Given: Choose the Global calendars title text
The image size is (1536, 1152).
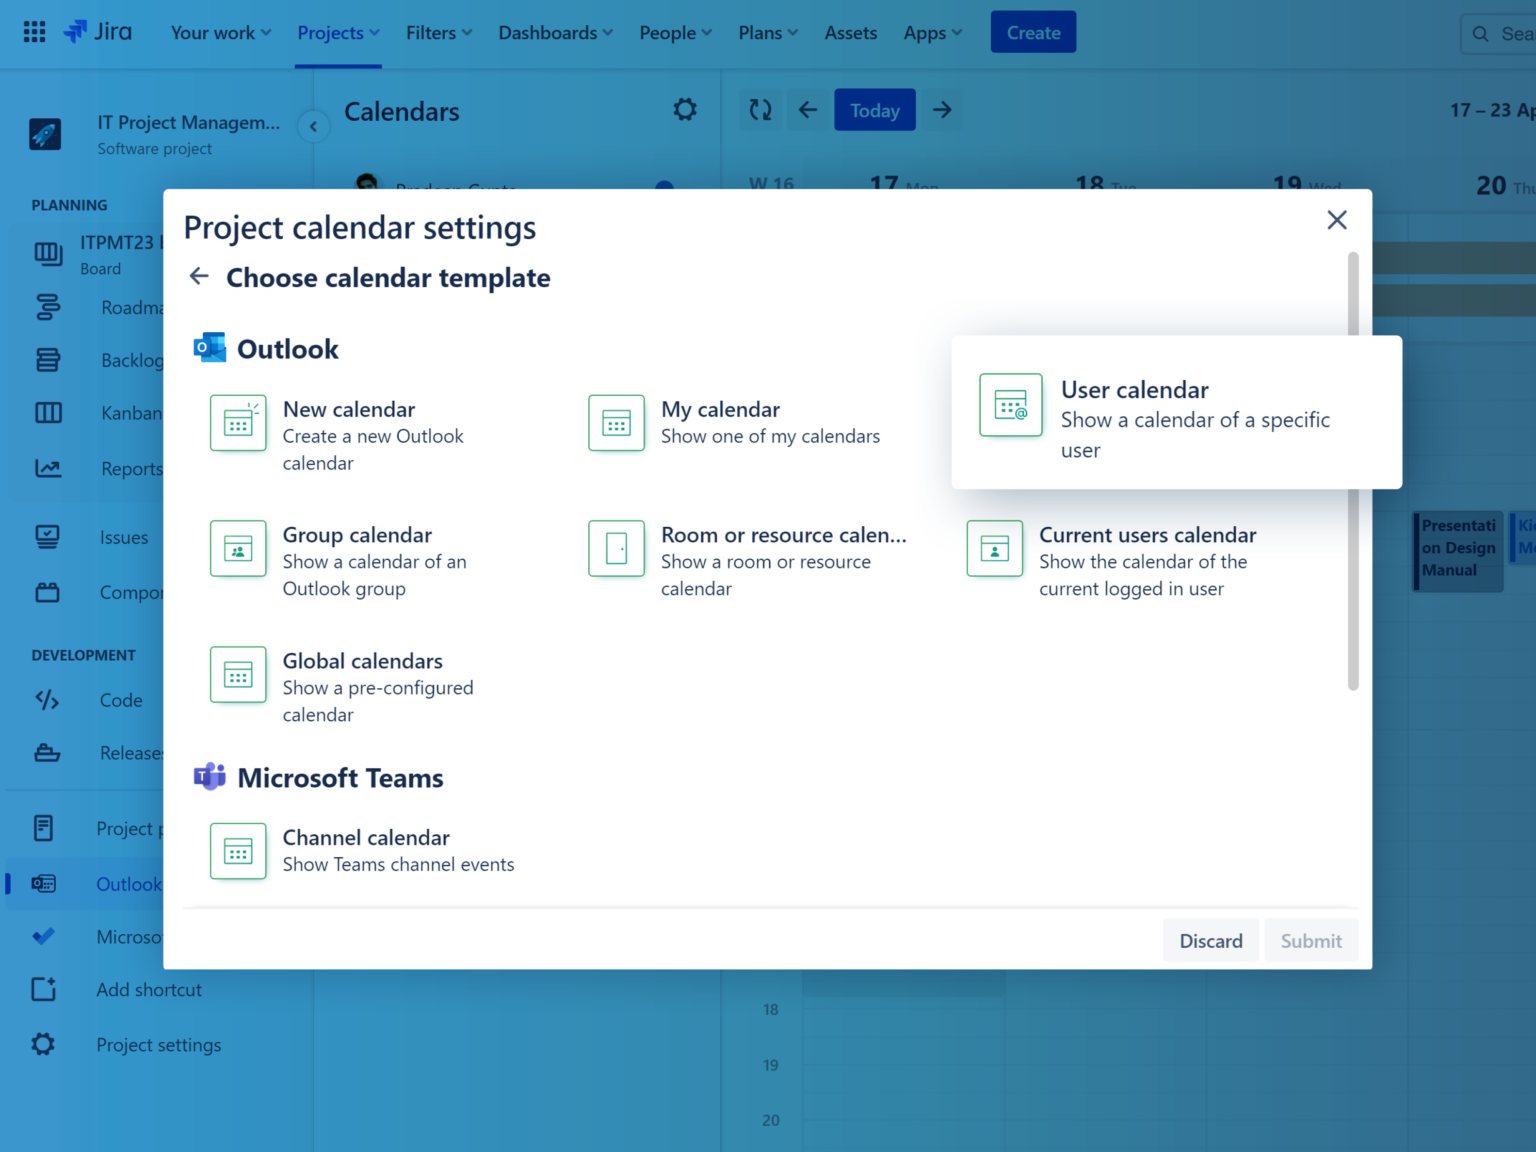Looking at the screenshot, I should pos(362,661).
